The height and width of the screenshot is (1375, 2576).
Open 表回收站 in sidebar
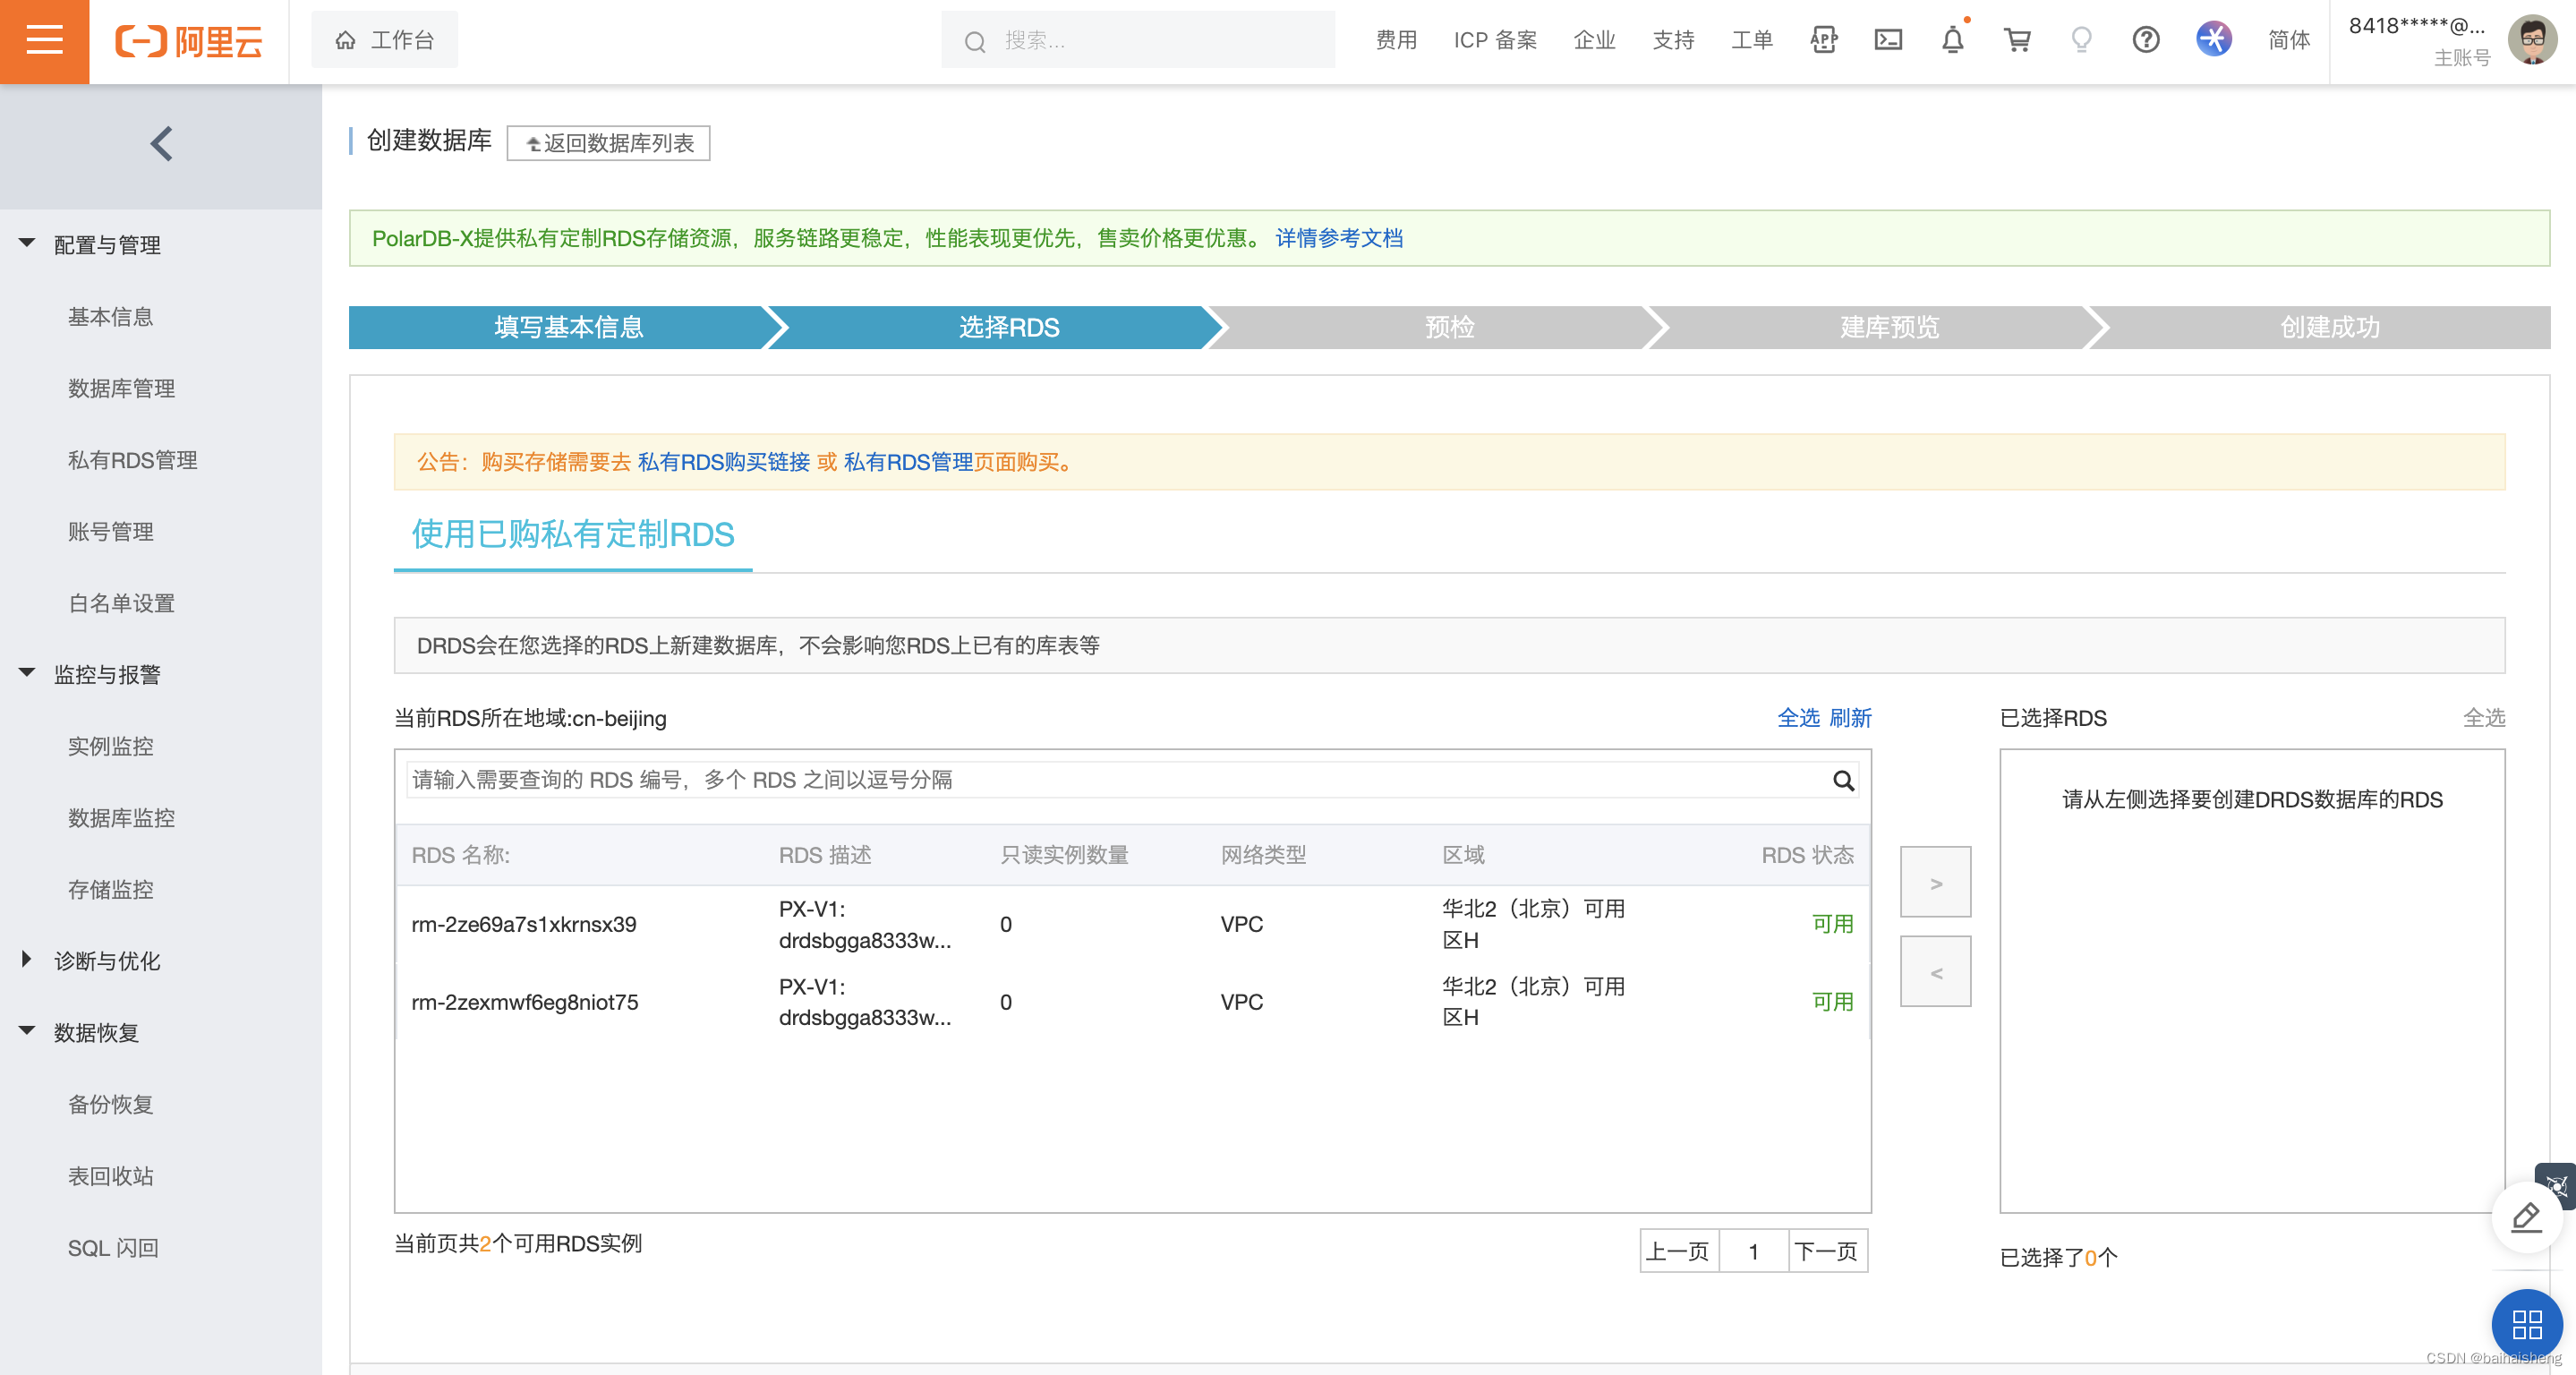(110, 1176)
